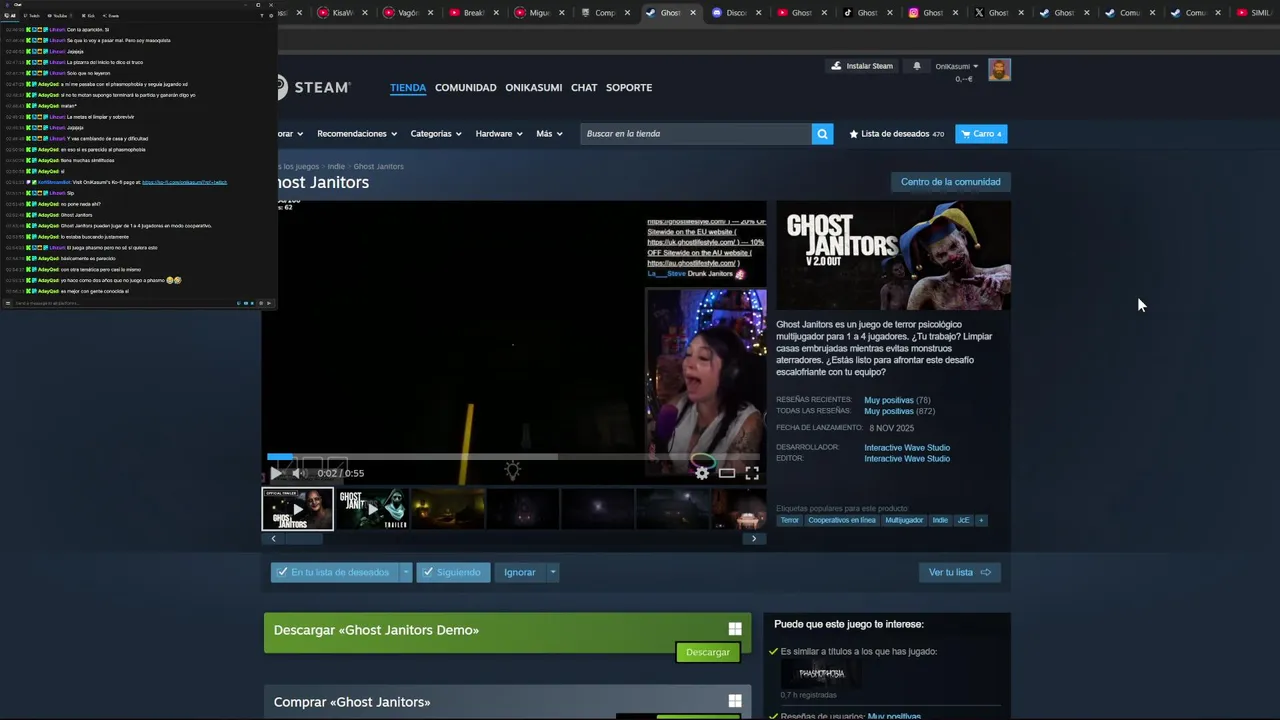The image size is (1280, 720).
Task: Open the Recomendaciones dropdown menu
Action: (x=357, y=134)
